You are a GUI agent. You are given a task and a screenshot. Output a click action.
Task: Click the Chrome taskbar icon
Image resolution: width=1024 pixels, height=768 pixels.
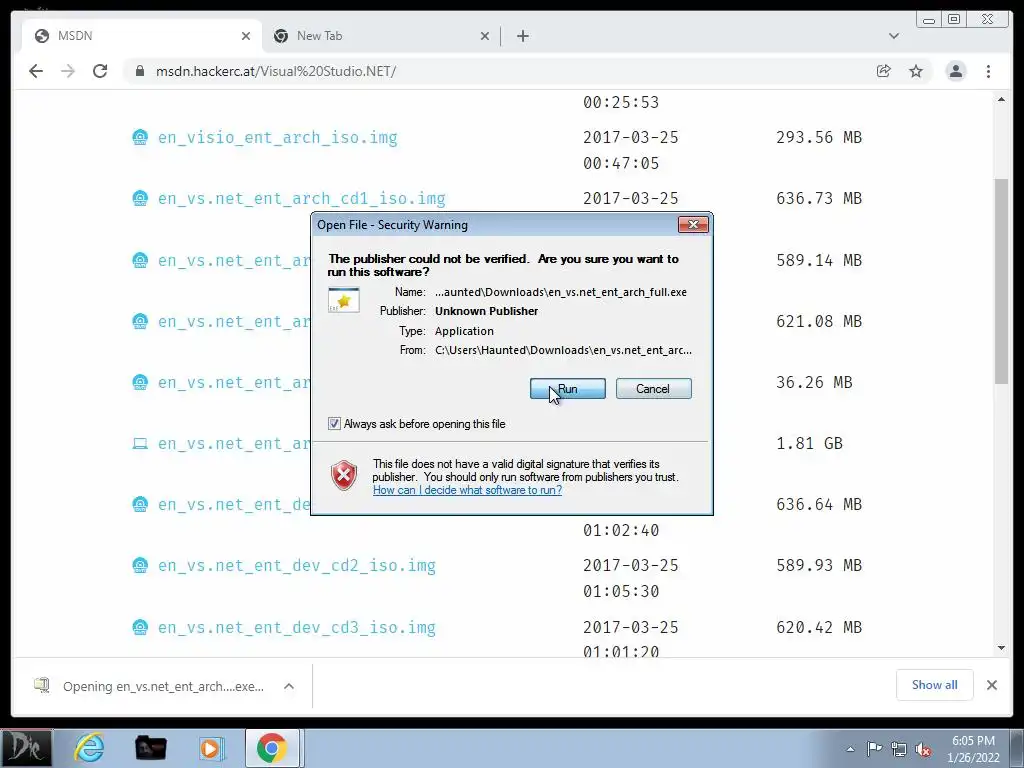272,748
